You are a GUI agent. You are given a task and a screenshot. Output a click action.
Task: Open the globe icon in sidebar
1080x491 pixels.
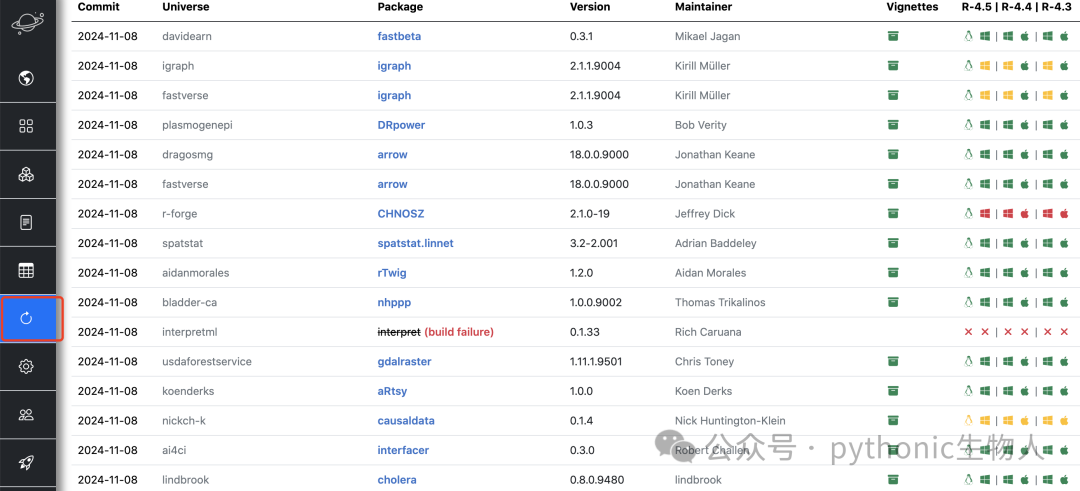point(26,78)
